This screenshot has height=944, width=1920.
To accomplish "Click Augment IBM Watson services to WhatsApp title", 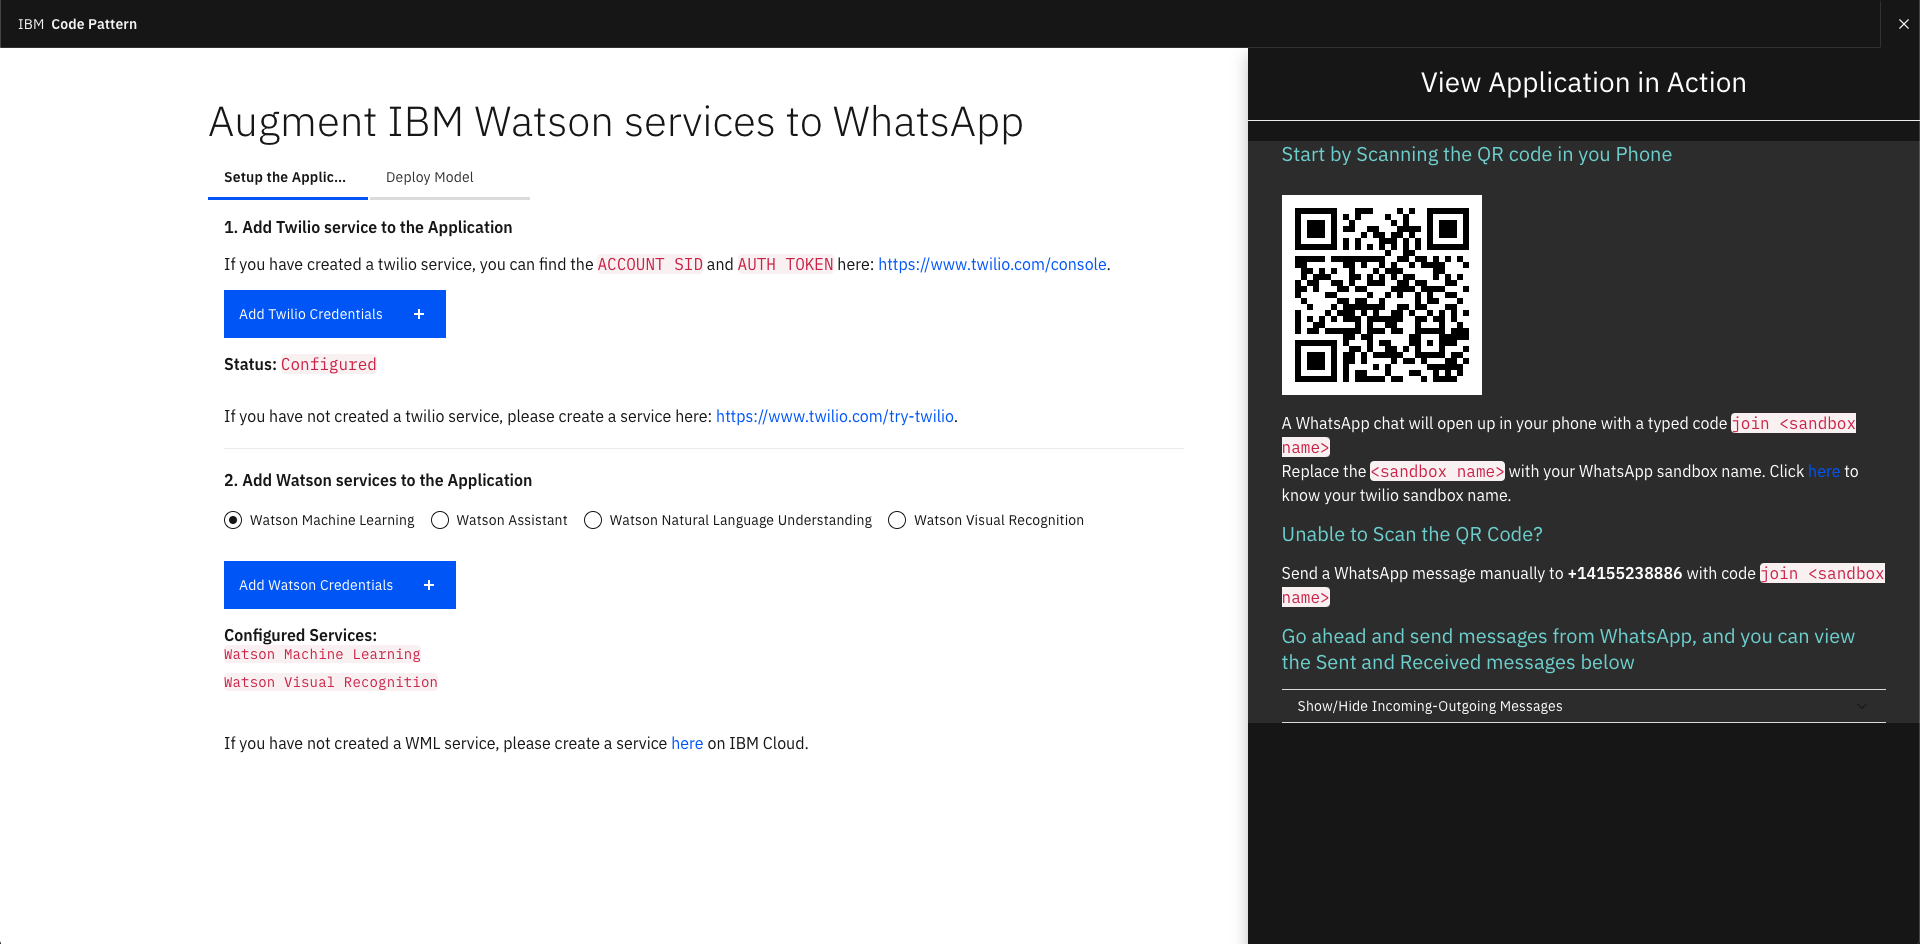I will (616, 122).
